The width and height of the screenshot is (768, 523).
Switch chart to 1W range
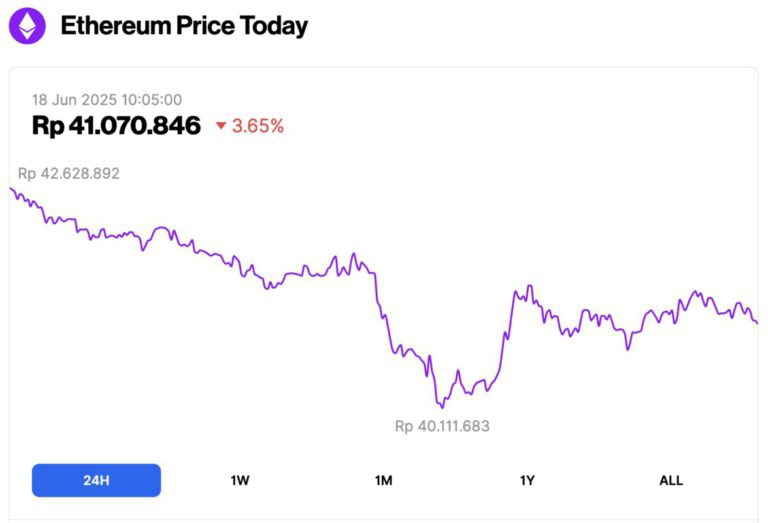point(240,480)
